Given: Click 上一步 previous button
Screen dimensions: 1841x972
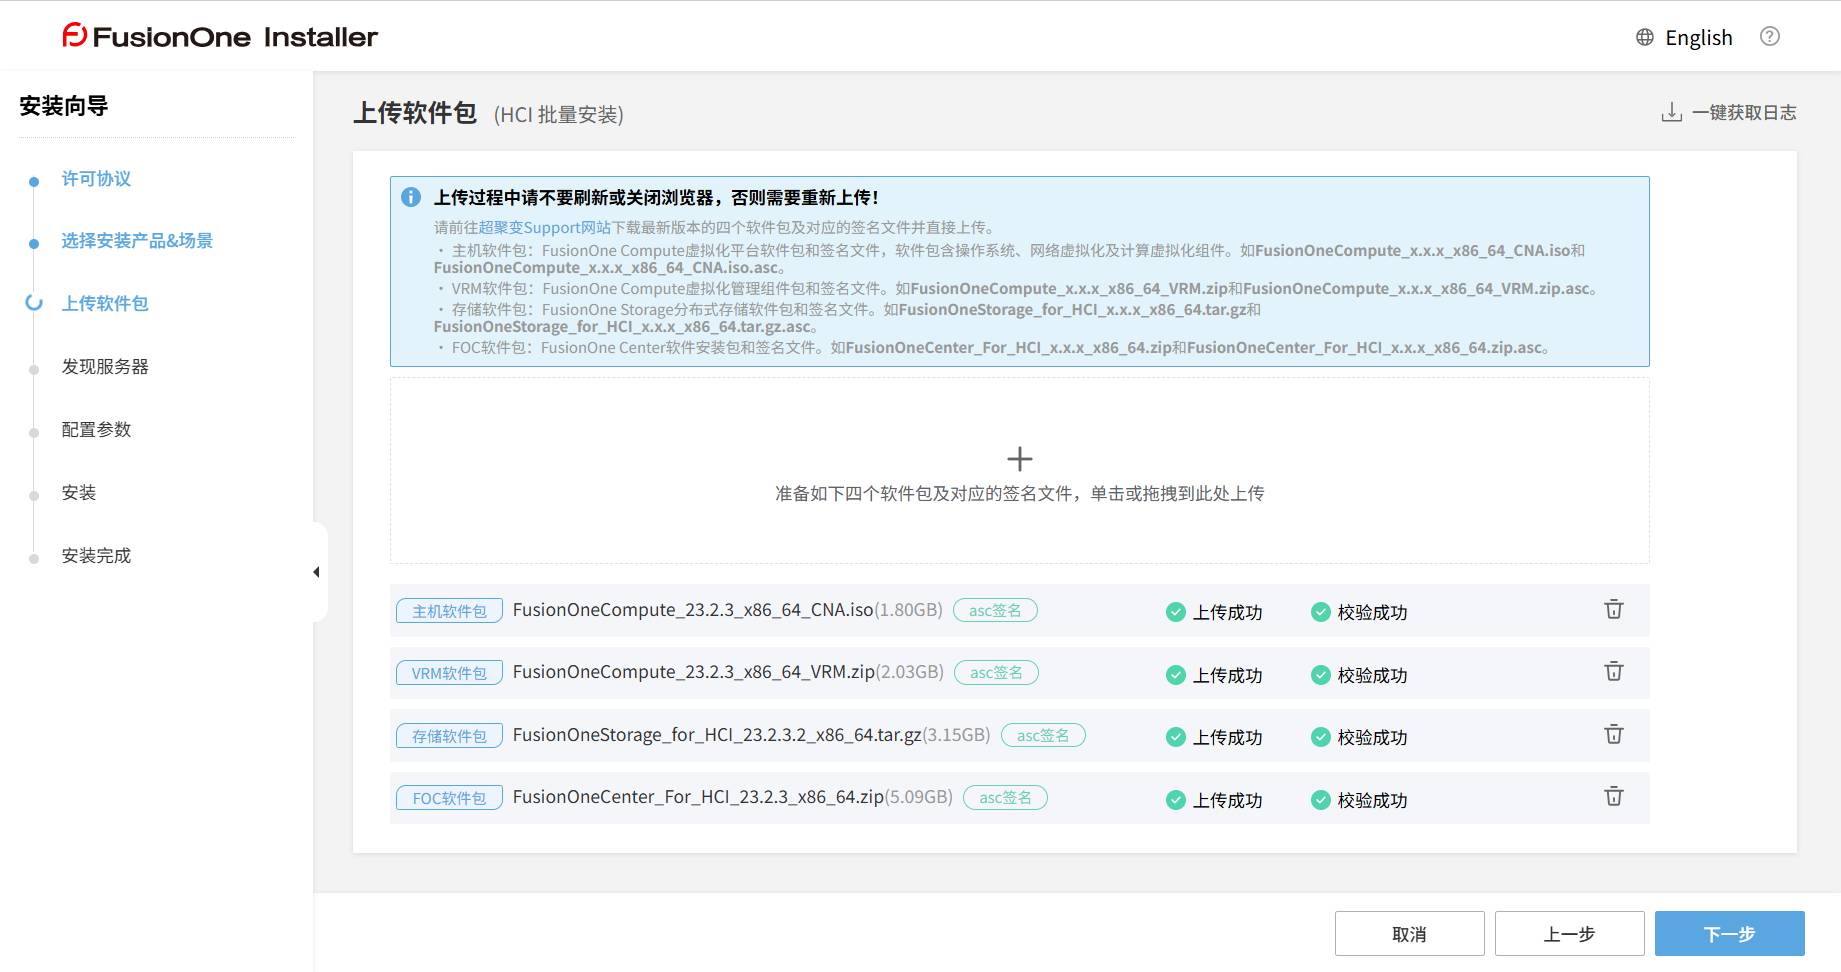Looking at the screenshot, I should point(1570,934).
